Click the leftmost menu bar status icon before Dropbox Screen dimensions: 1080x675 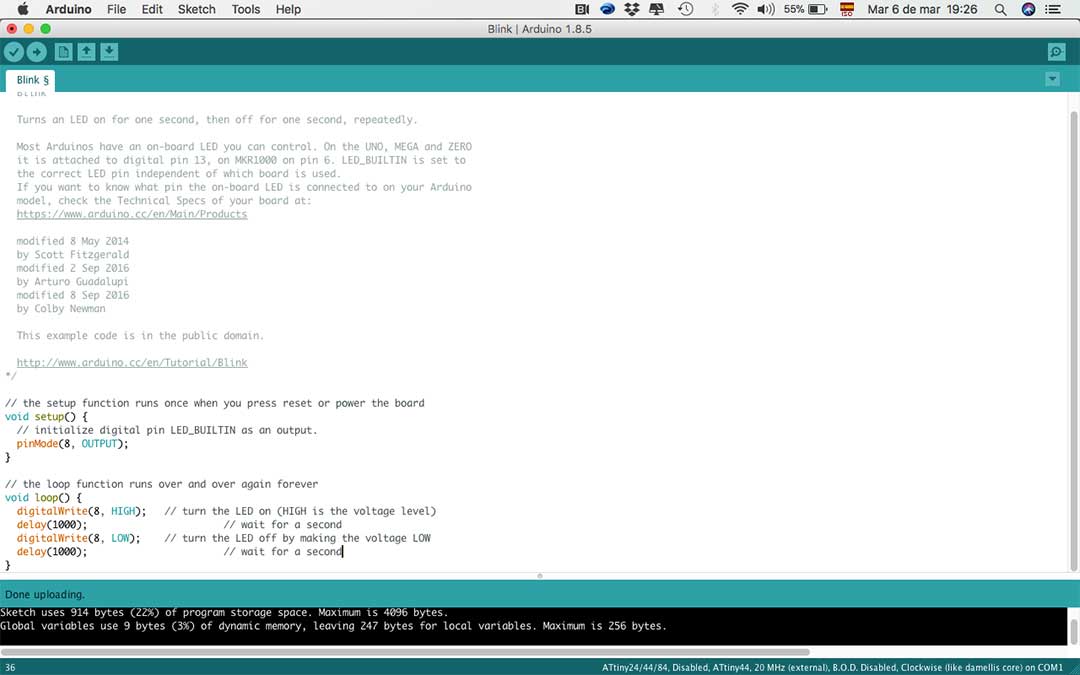coord(582,9)
